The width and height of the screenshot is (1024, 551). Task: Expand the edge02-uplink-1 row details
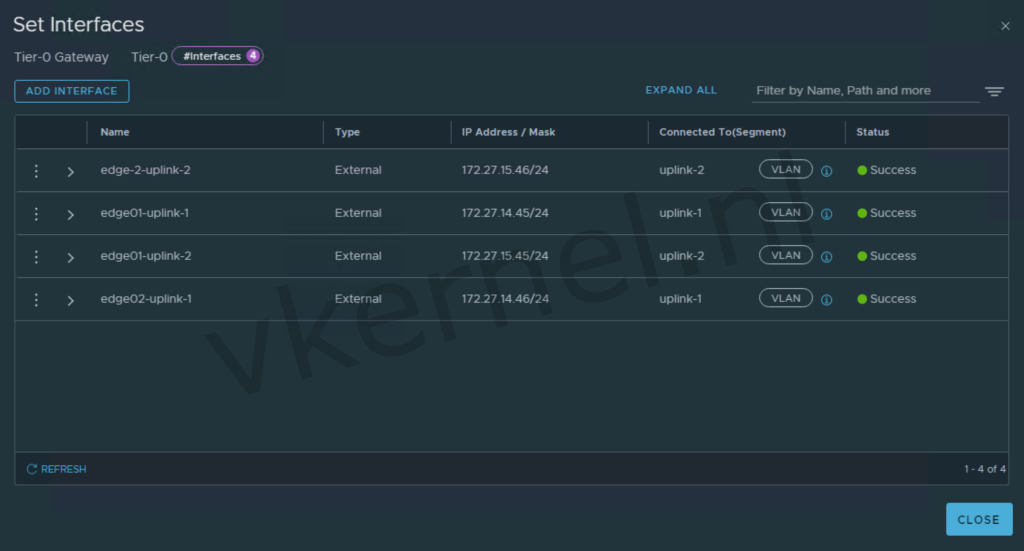(70, 301)
